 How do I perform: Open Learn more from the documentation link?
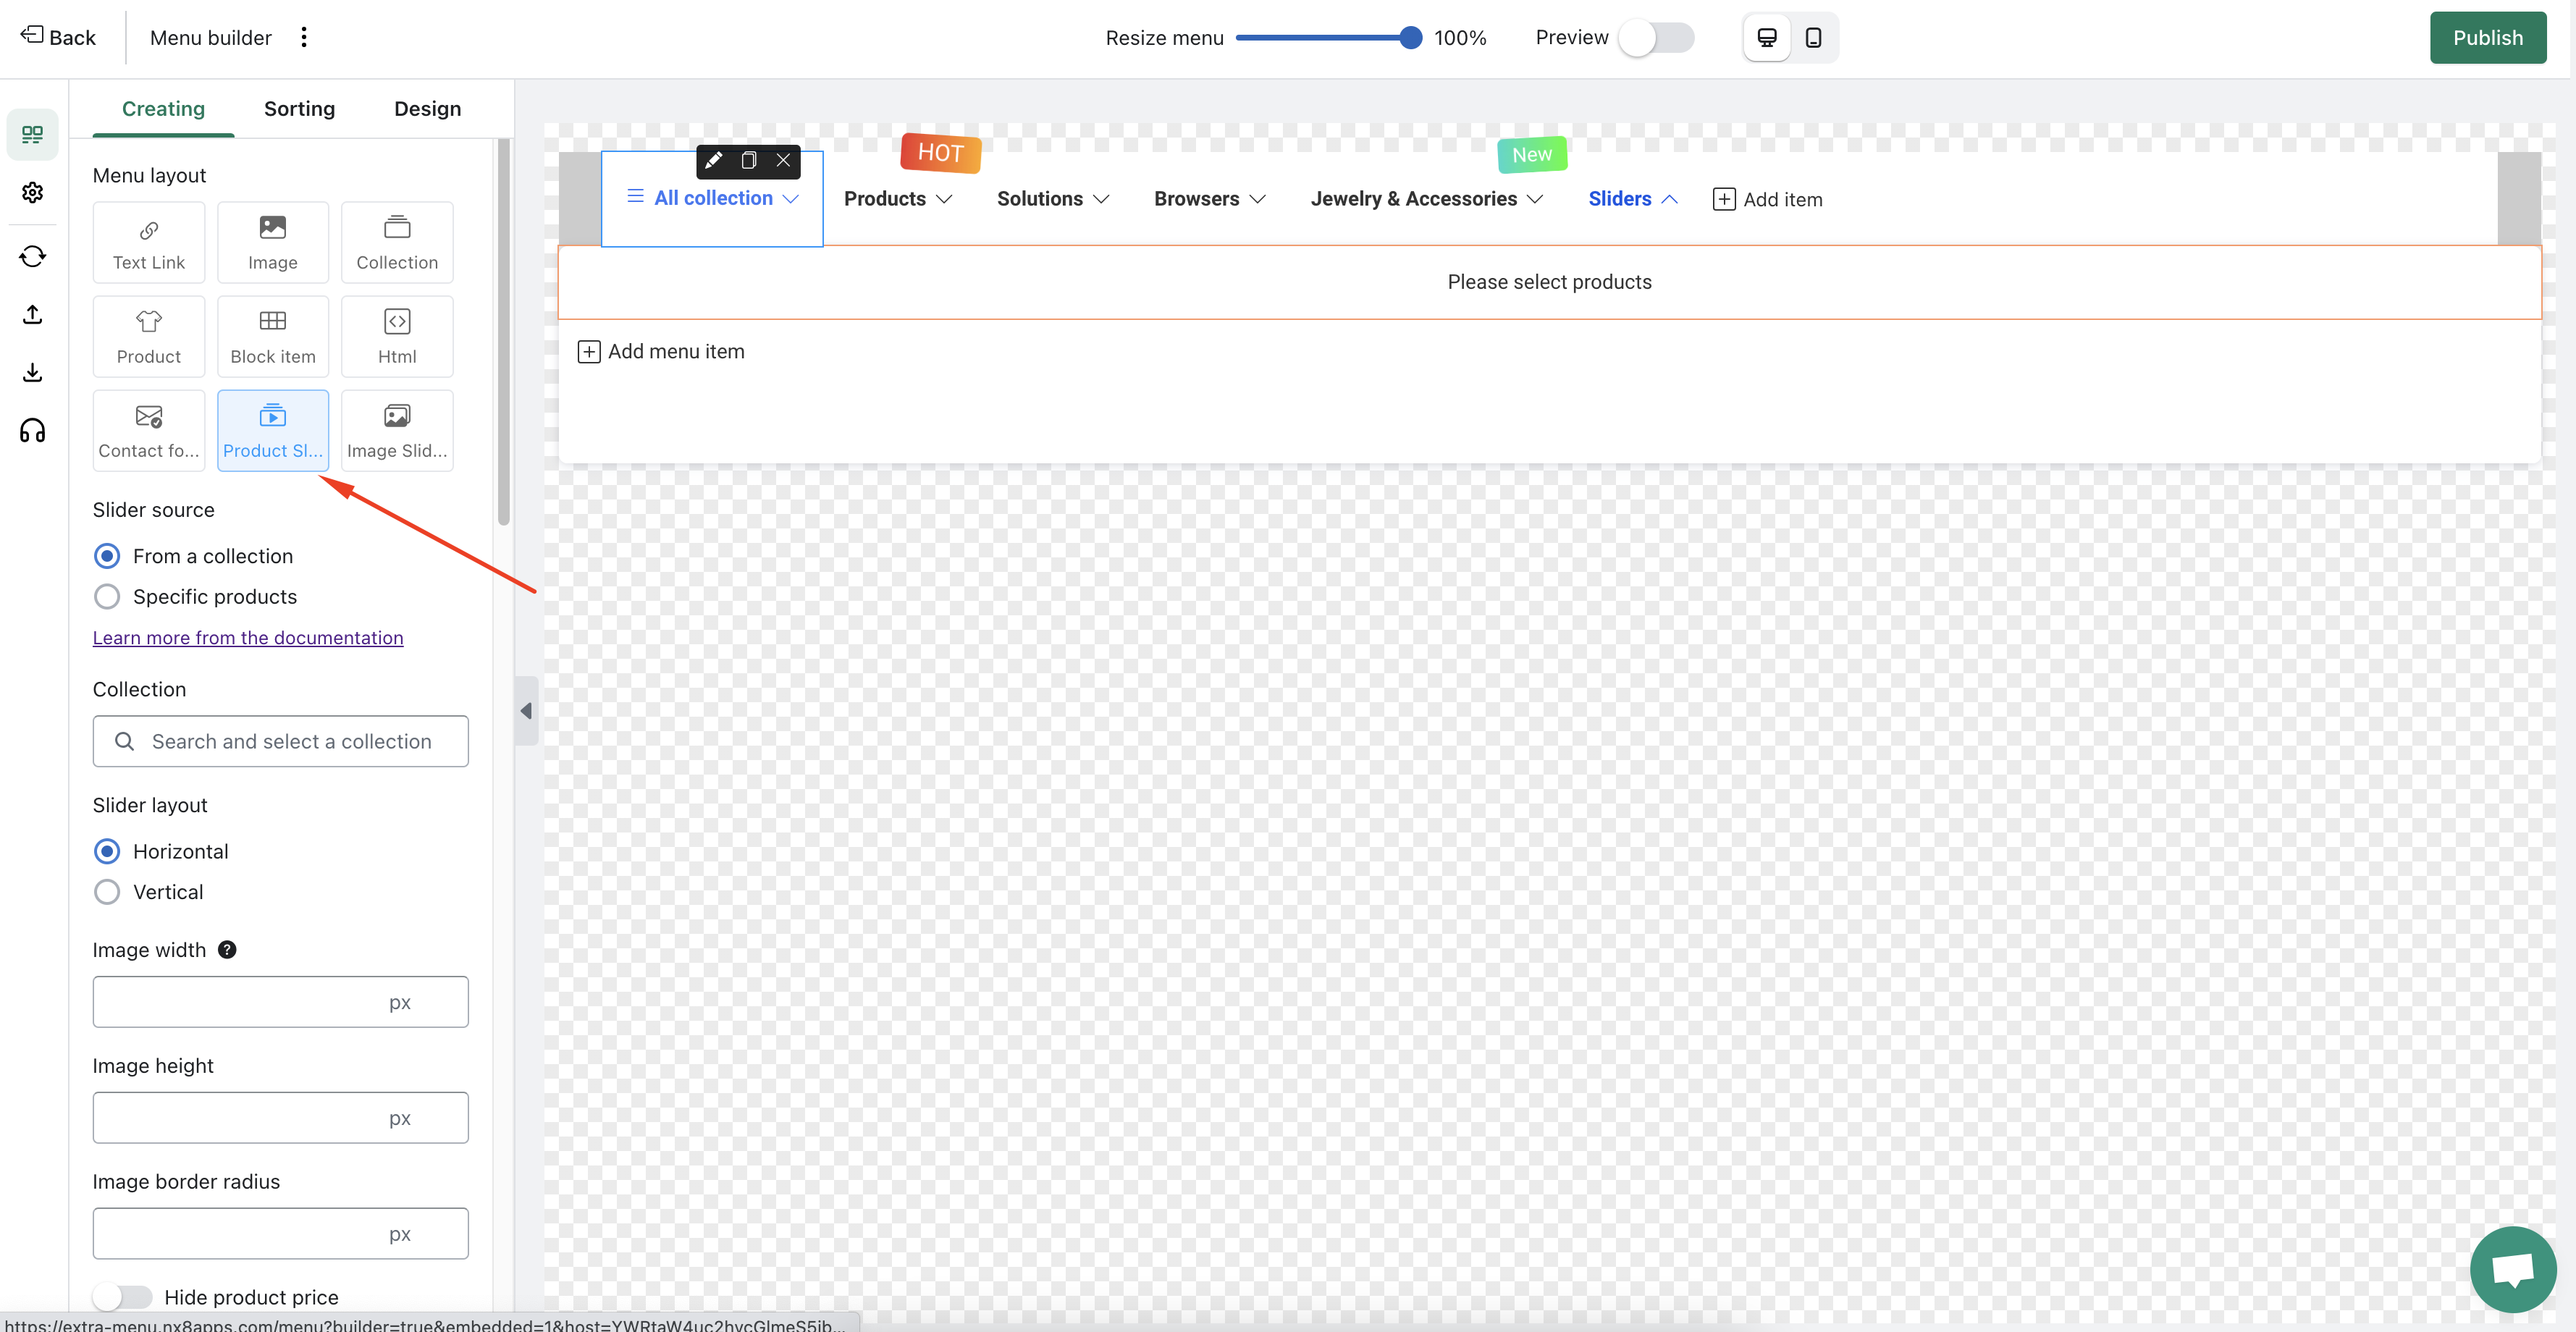[248, 638]
